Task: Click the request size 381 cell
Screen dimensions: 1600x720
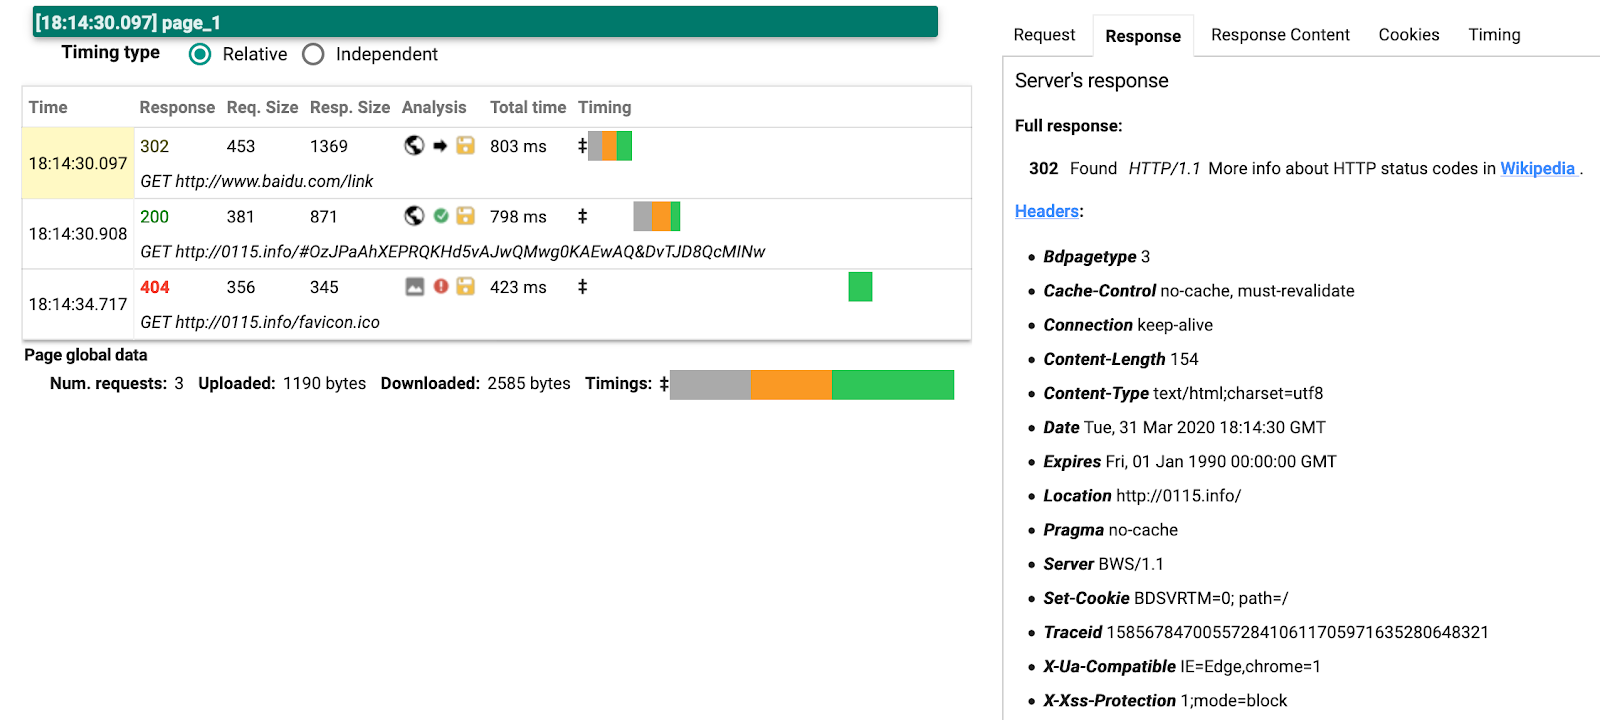Action: (241, 216)
